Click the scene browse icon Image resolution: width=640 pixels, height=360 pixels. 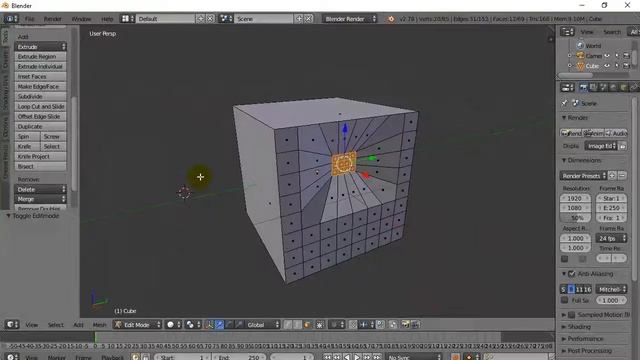(226, 19)
